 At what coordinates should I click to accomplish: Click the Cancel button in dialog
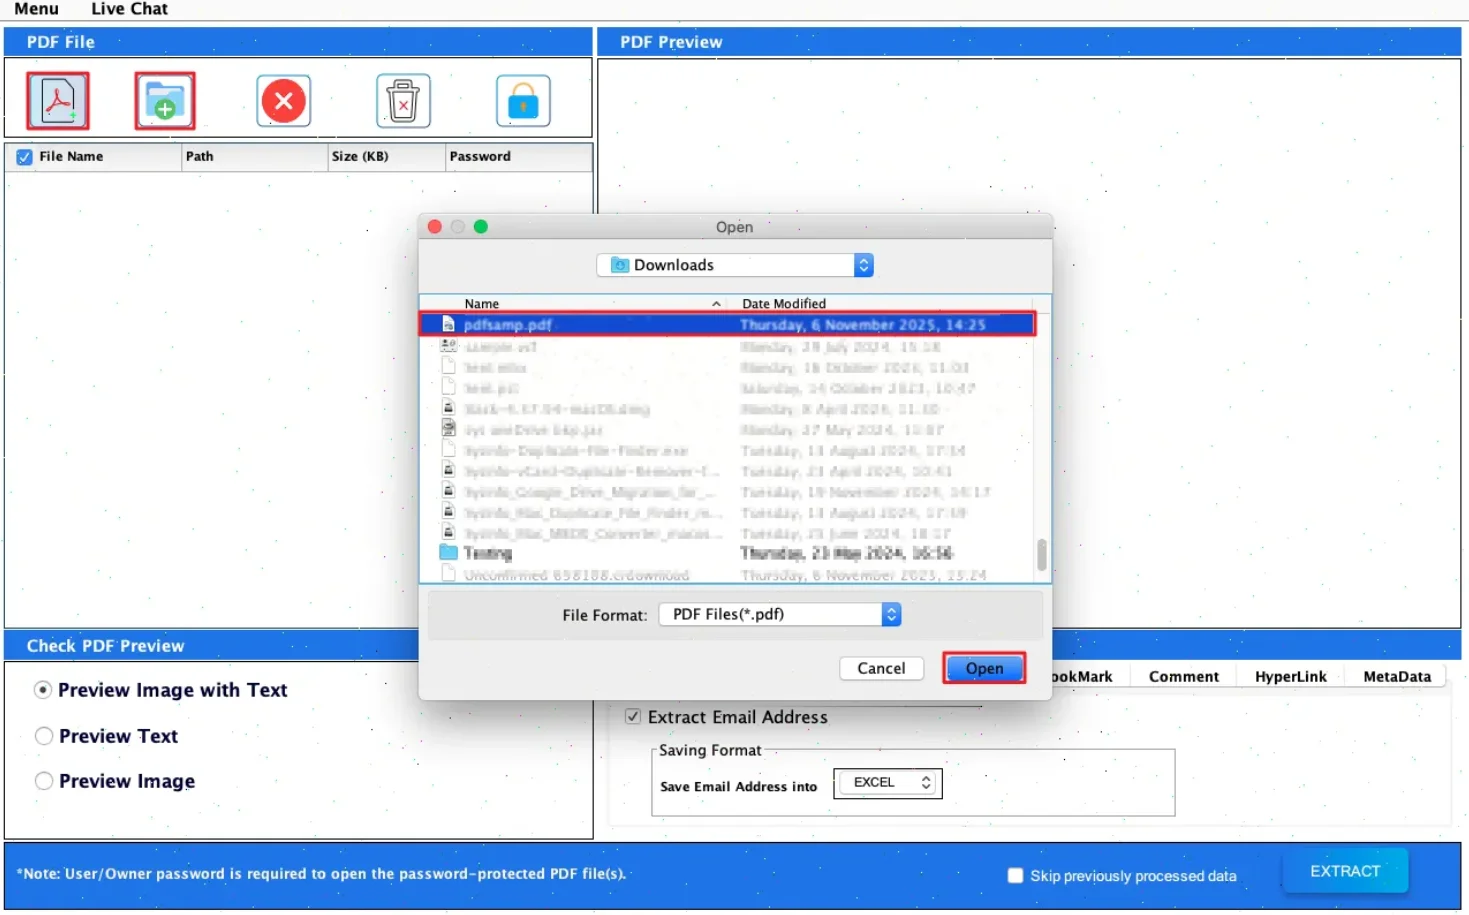(881, 668)
